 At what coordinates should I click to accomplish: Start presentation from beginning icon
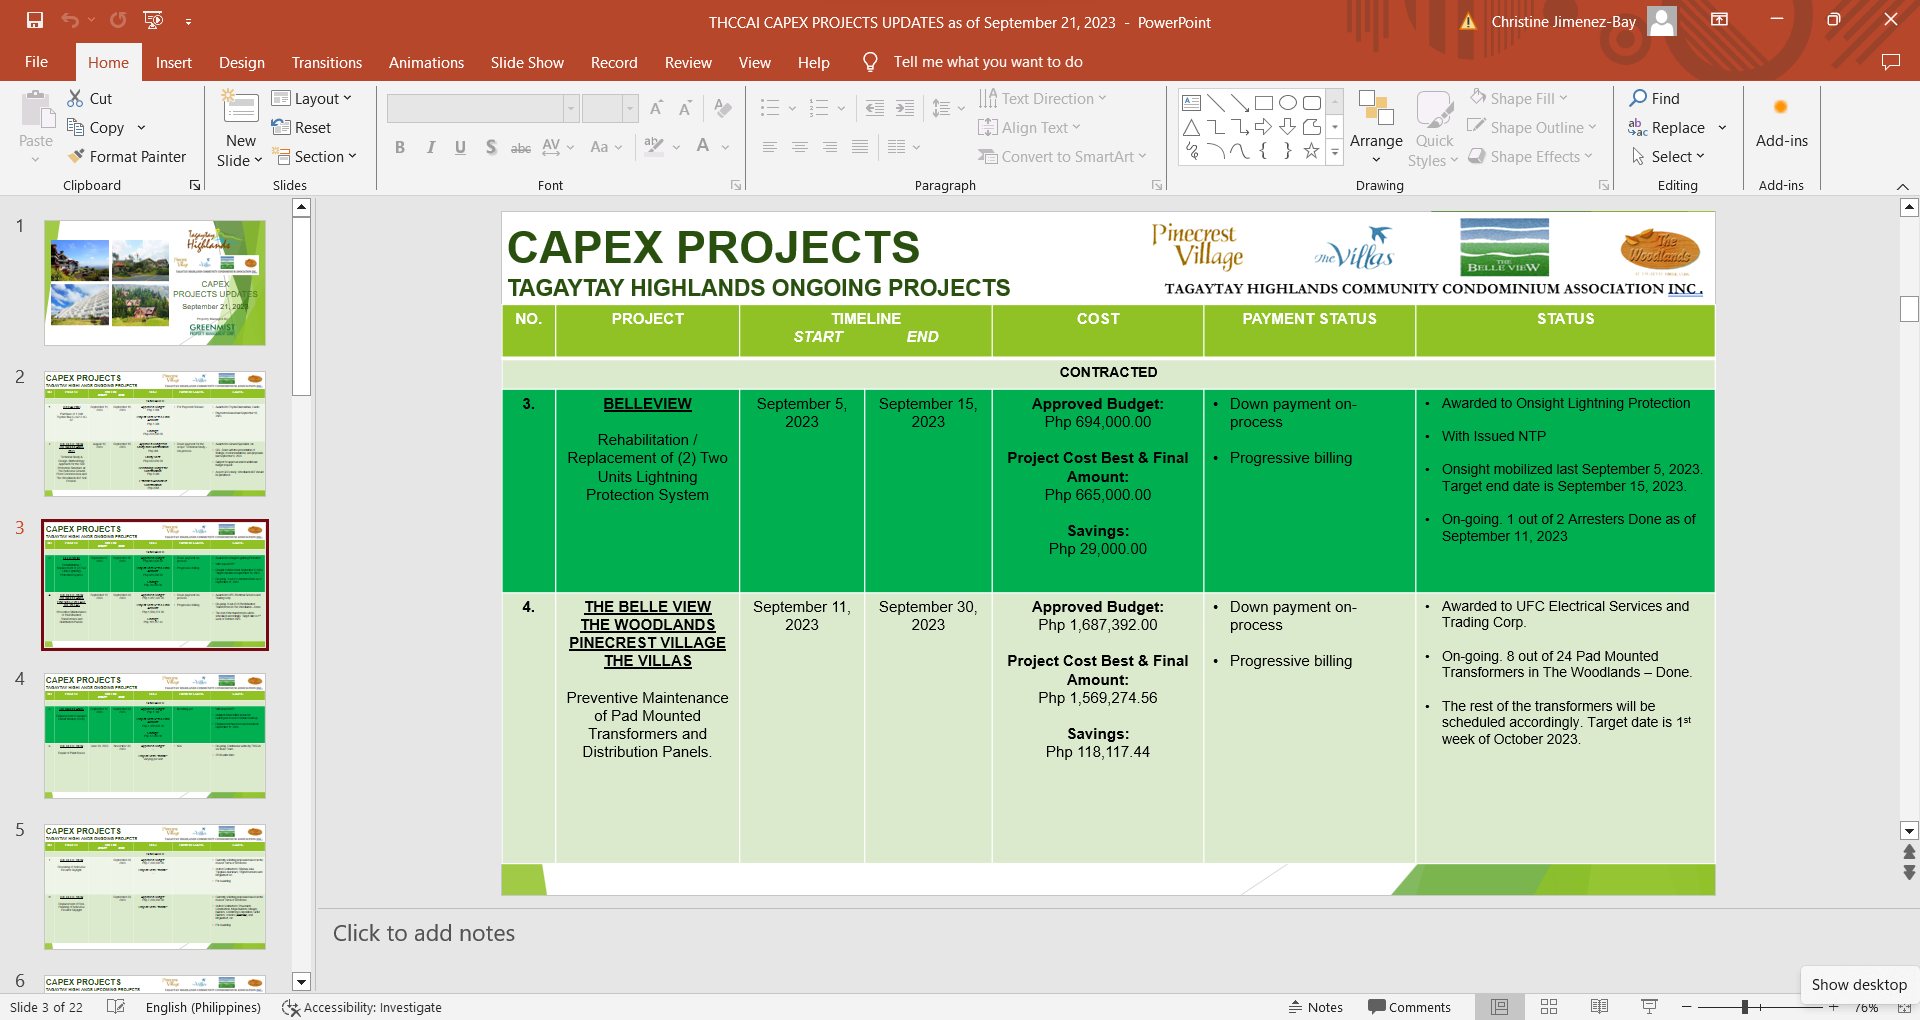(153, 20)
